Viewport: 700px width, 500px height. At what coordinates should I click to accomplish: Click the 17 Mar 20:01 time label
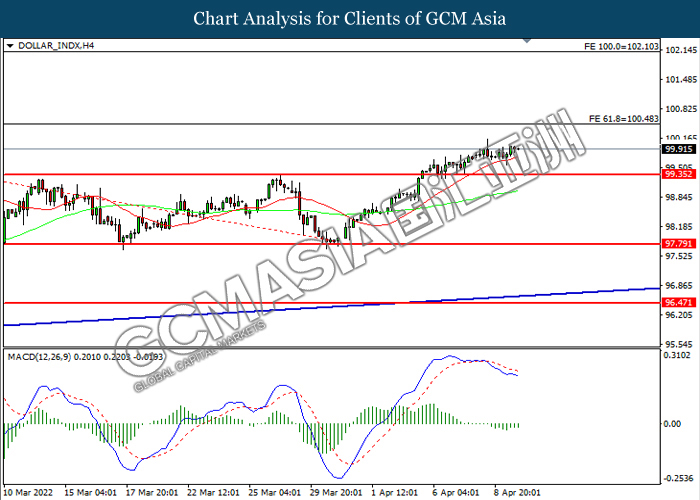152,493
